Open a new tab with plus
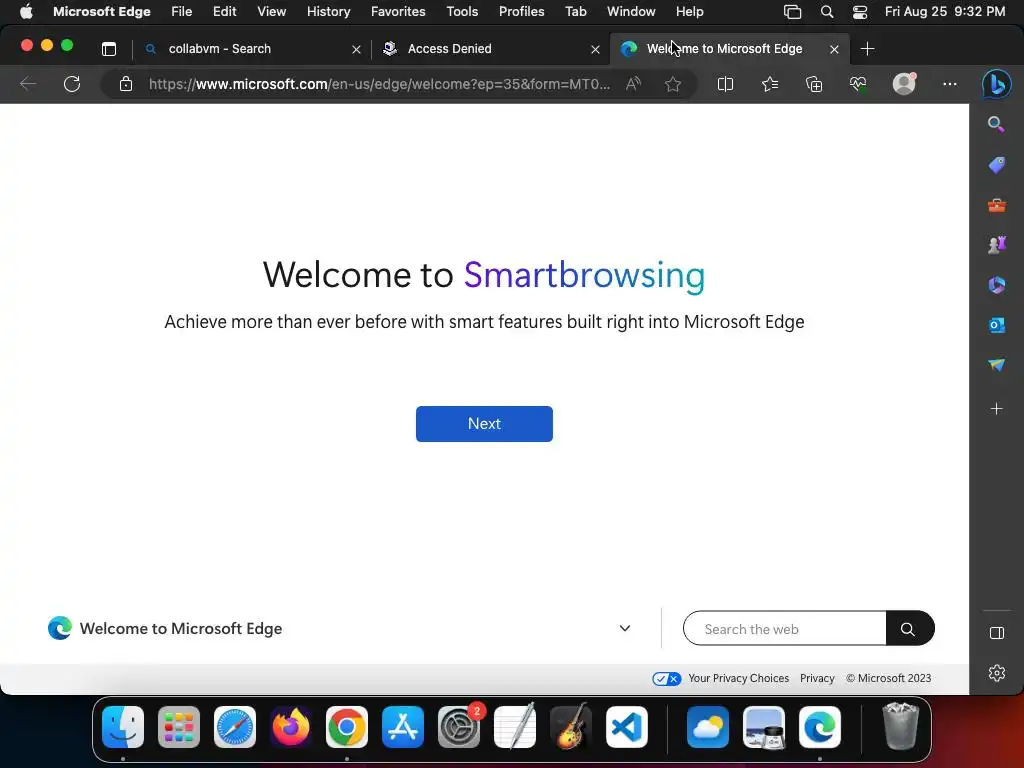This screenshot has width=1024, height=768. coord(867,49)
